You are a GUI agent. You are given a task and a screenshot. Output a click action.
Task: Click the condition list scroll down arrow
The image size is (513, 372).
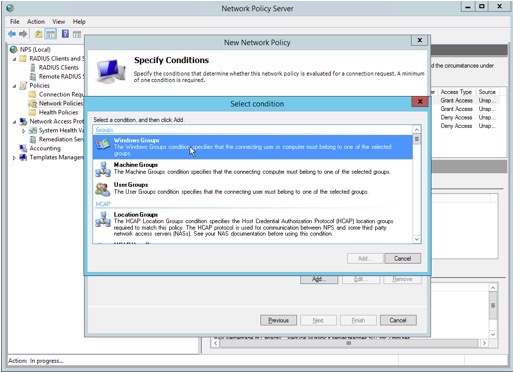coord(417,239)
